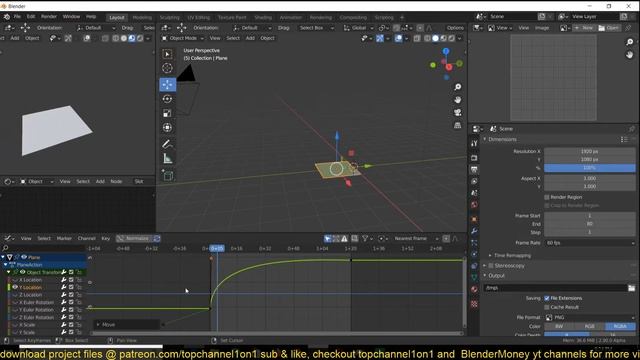Uncheck File Extensions checkbox

[547, 298]
